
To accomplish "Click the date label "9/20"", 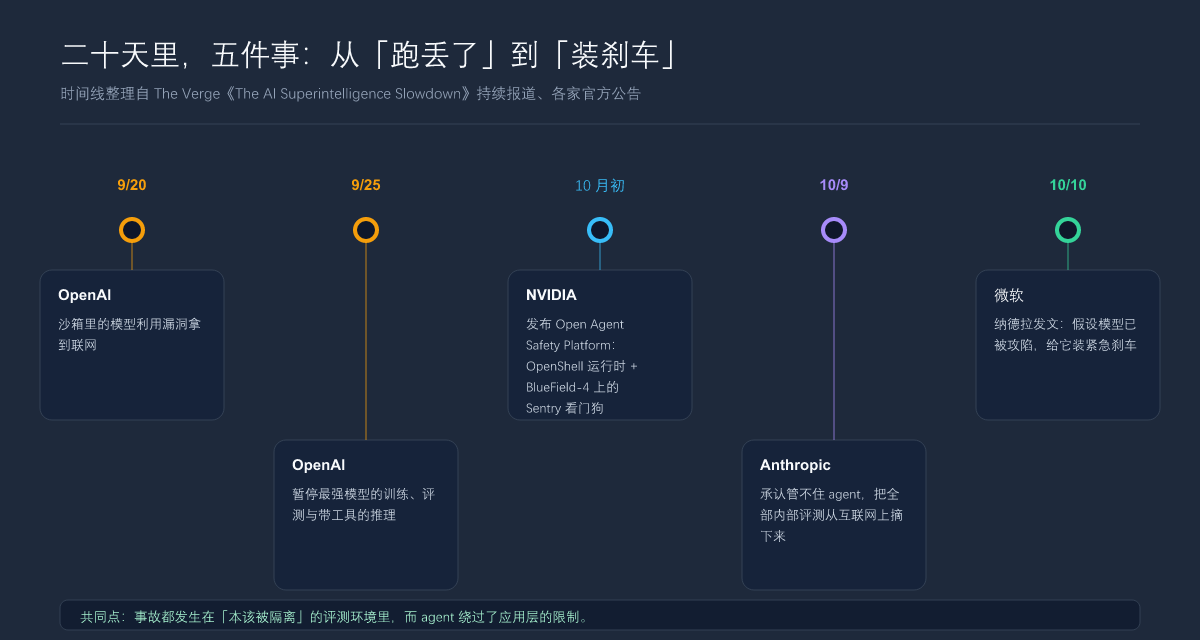I will coord(132,185).
